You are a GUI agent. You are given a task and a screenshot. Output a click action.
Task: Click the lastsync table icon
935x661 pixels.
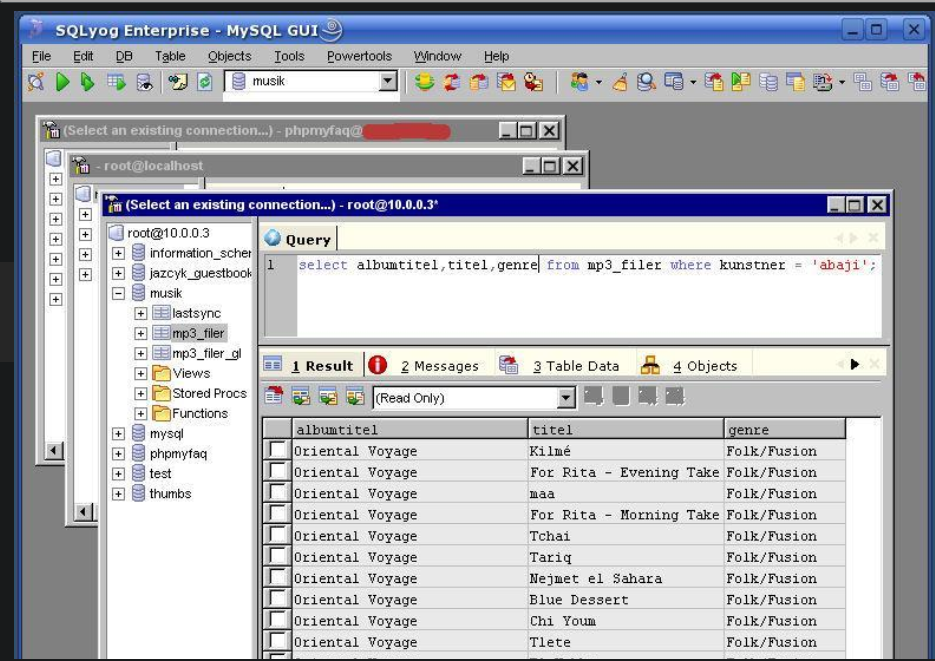(x=161, y=313)
